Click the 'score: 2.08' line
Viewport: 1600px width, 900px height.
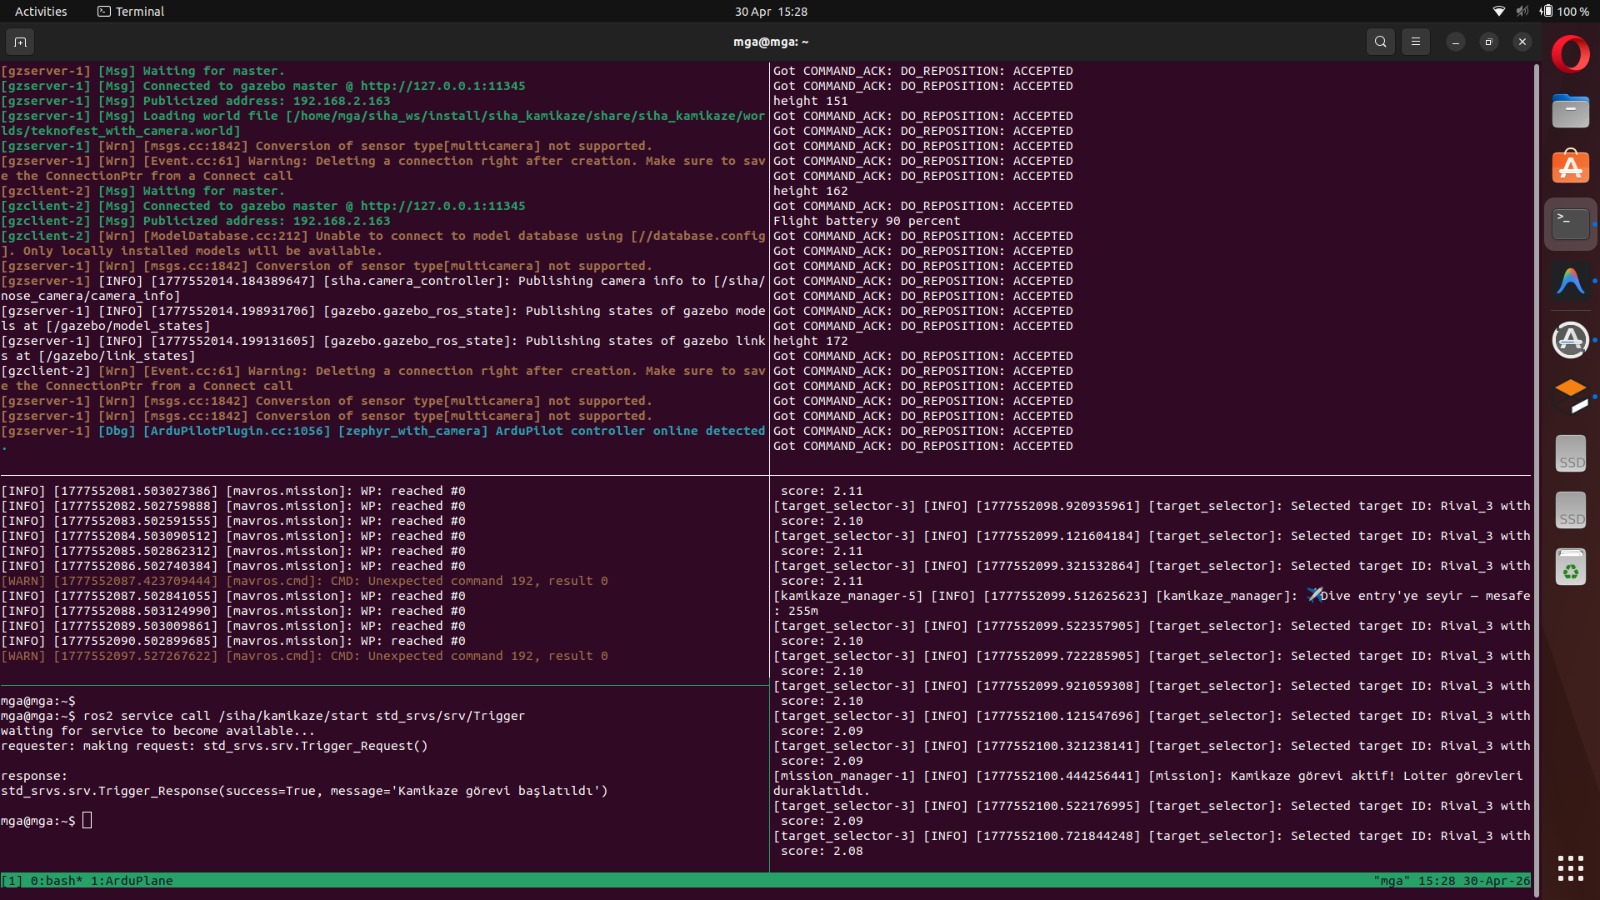(x=821, y=851)
